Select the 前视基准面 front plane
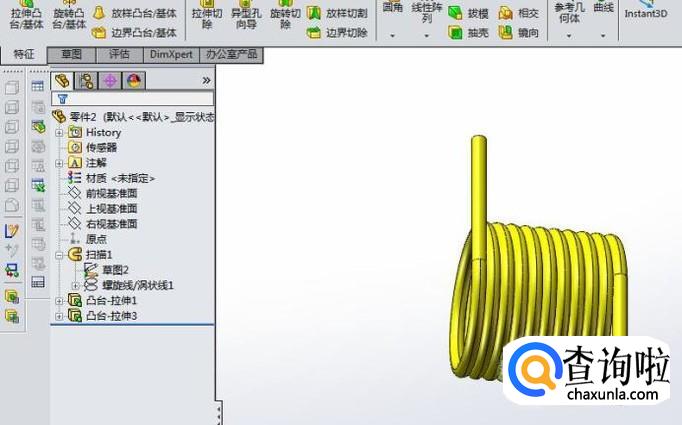The image size is (682, 425). click(x=103, y=194)
